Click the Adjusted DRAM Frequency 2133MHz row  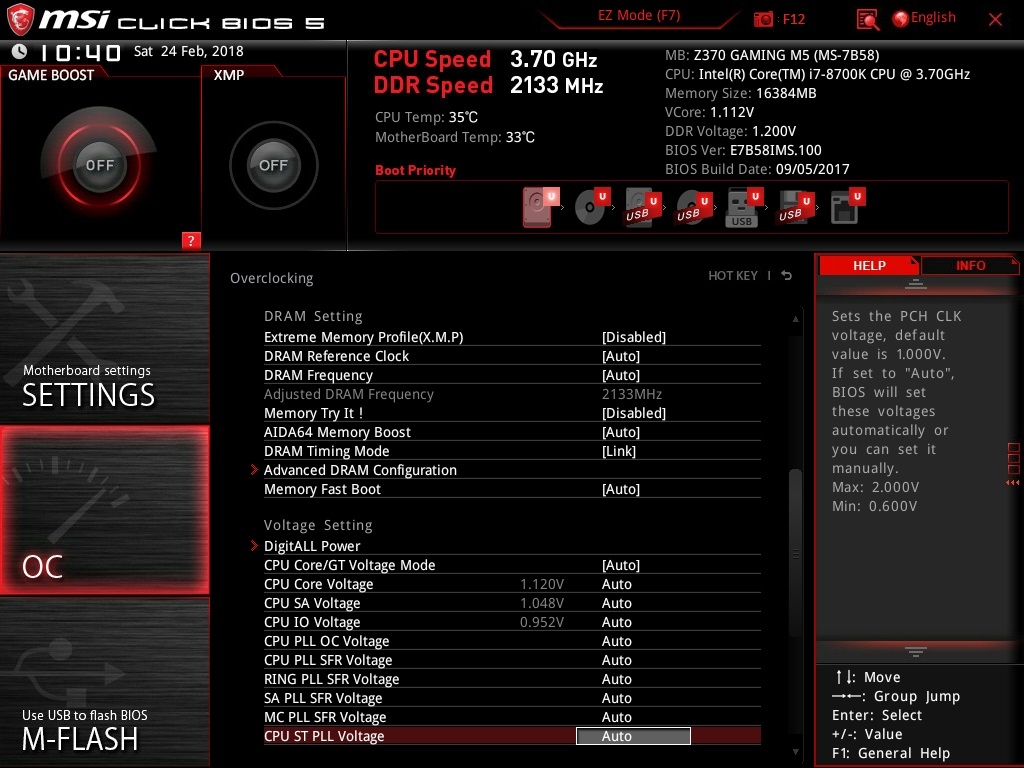click(512, 394)
